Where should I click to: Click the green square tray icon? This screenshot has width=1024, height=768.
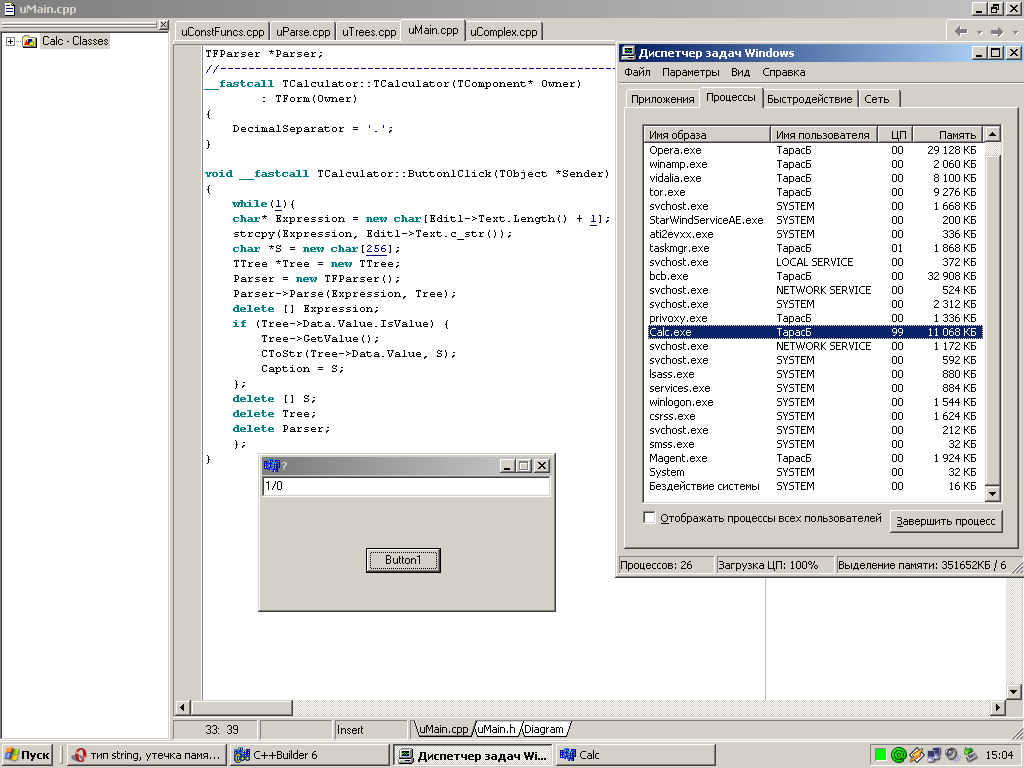[880, 755]
